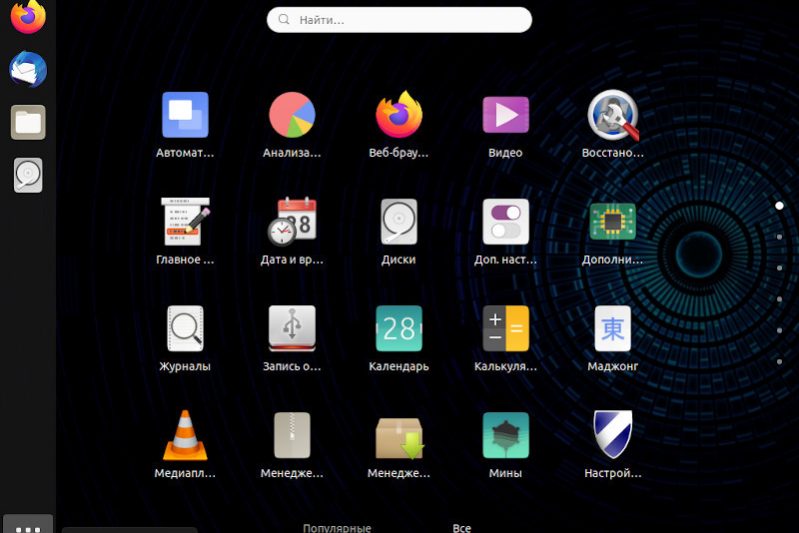The image size is (799, 533).
Task: Open the Startup Disk Creator app
Action: coord(291,329)
